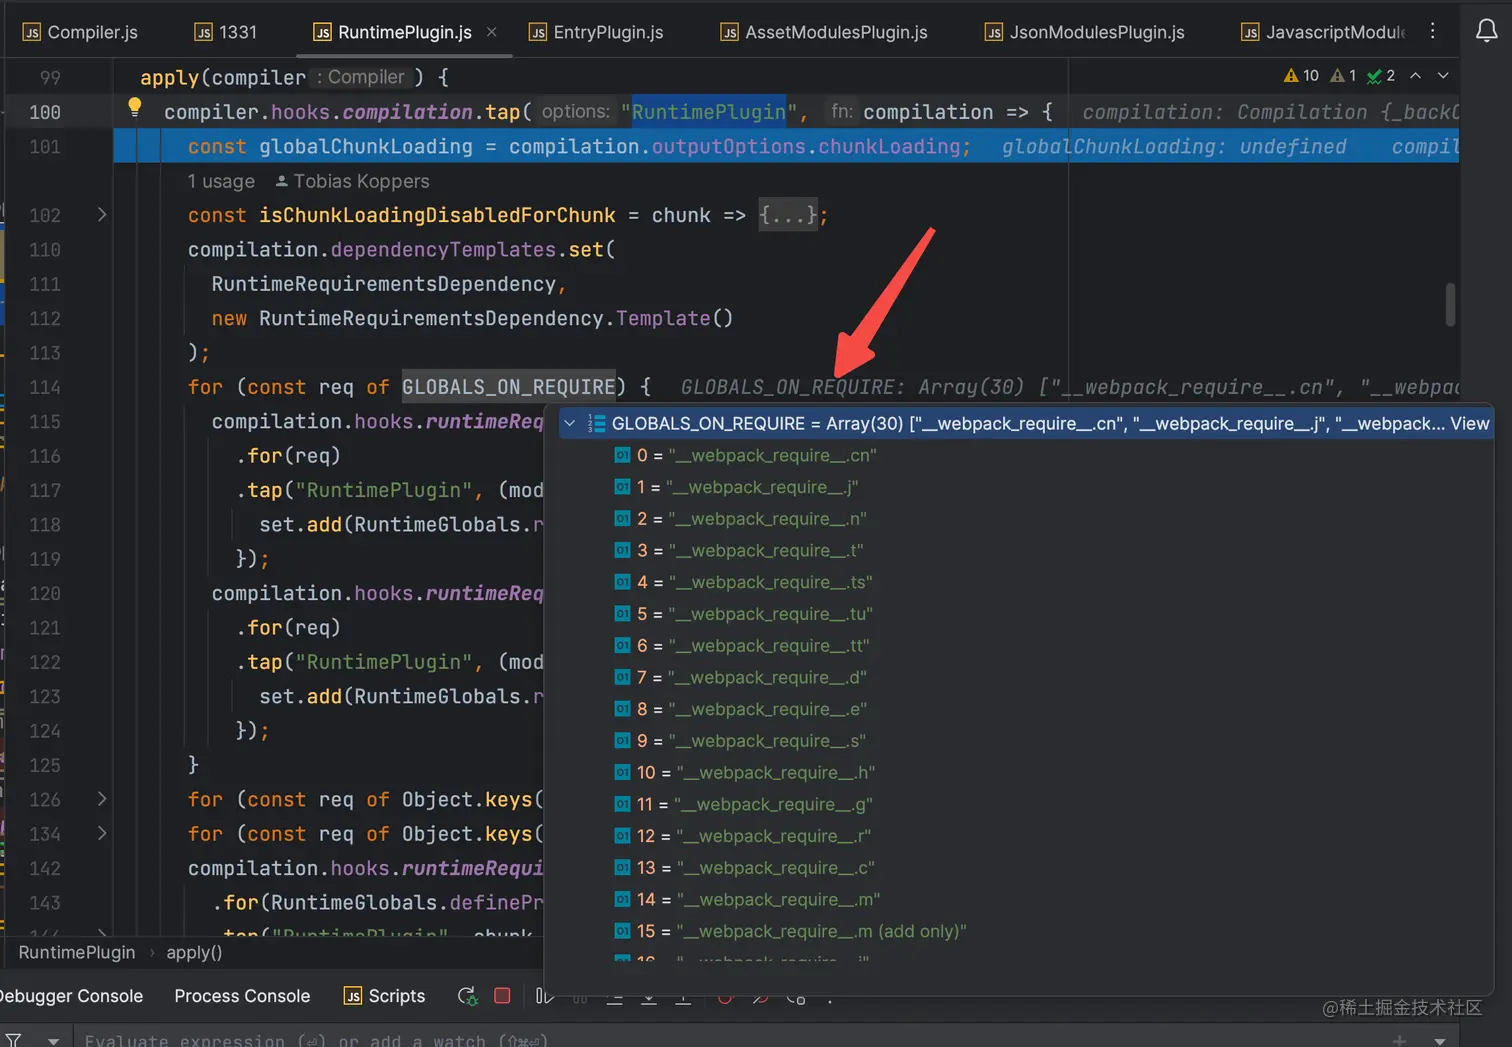Click the yellow lightbulb intention icon
This screenshot has width=1512, height=1047.
(134, 107)
